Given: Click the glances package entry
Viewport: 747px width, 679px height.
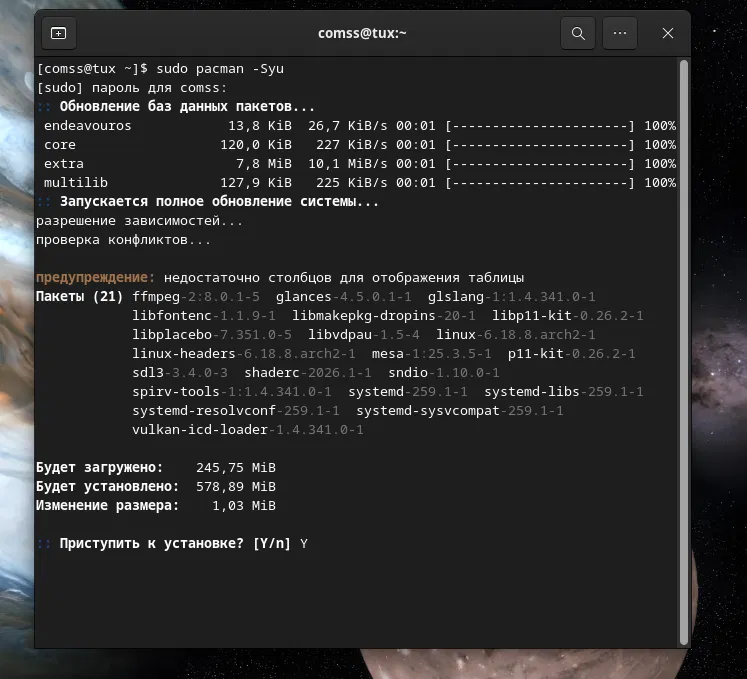Looking at the screenshot, I should pyautogui.click(x=343, y=296).
